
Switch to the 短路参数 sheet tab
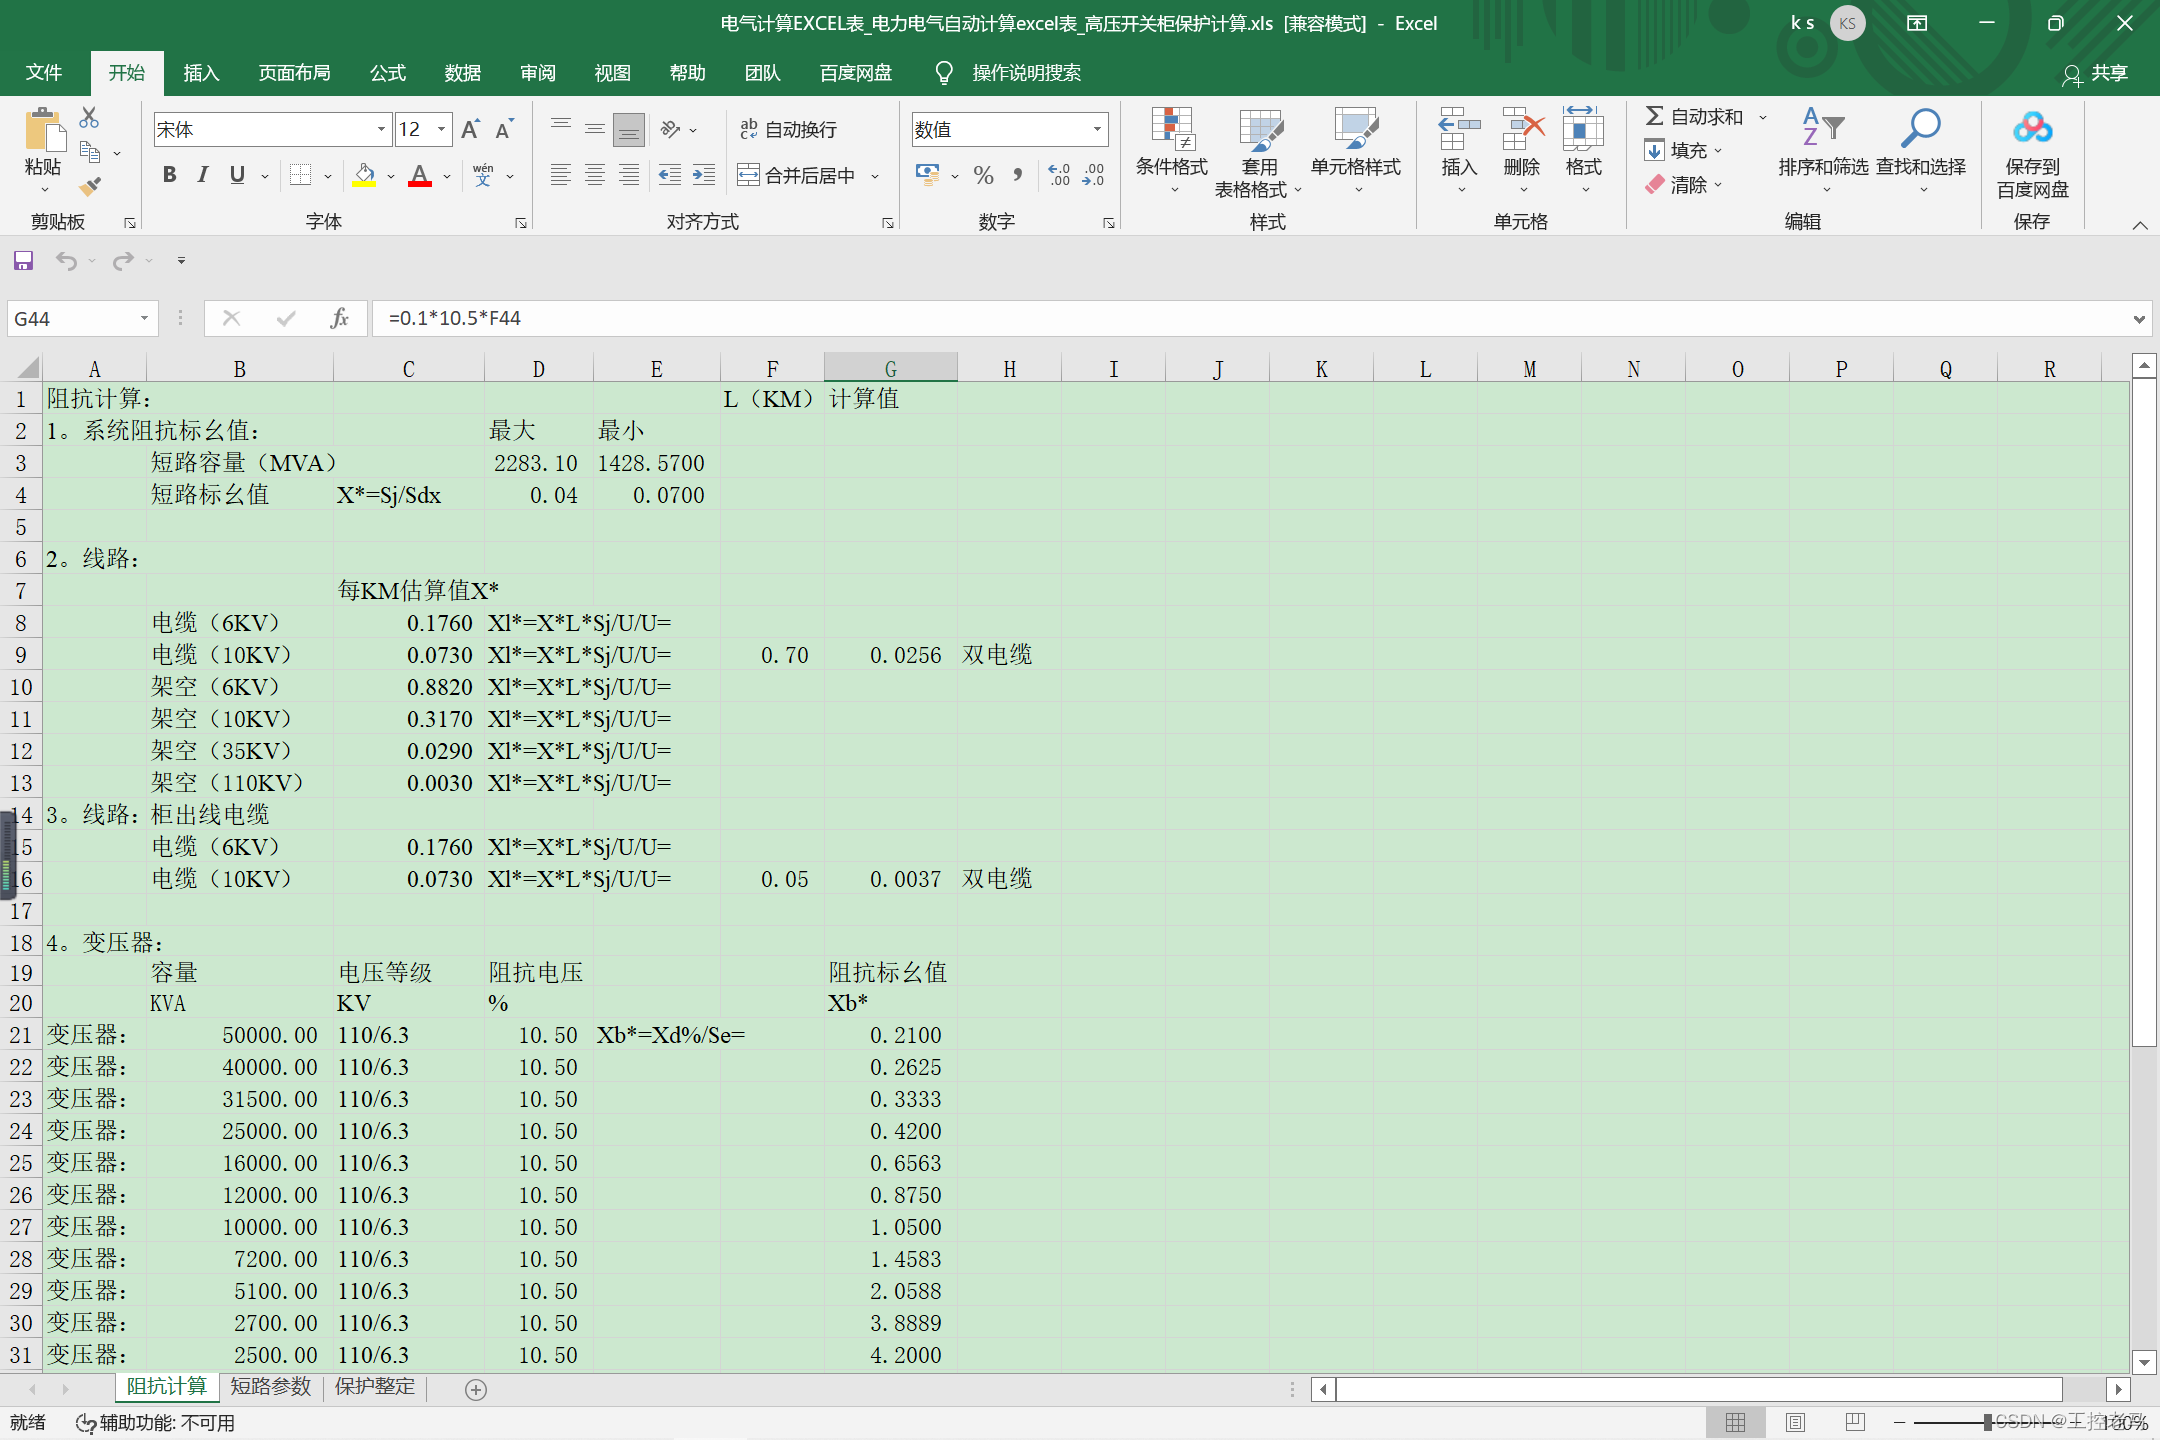(270, 1386)
